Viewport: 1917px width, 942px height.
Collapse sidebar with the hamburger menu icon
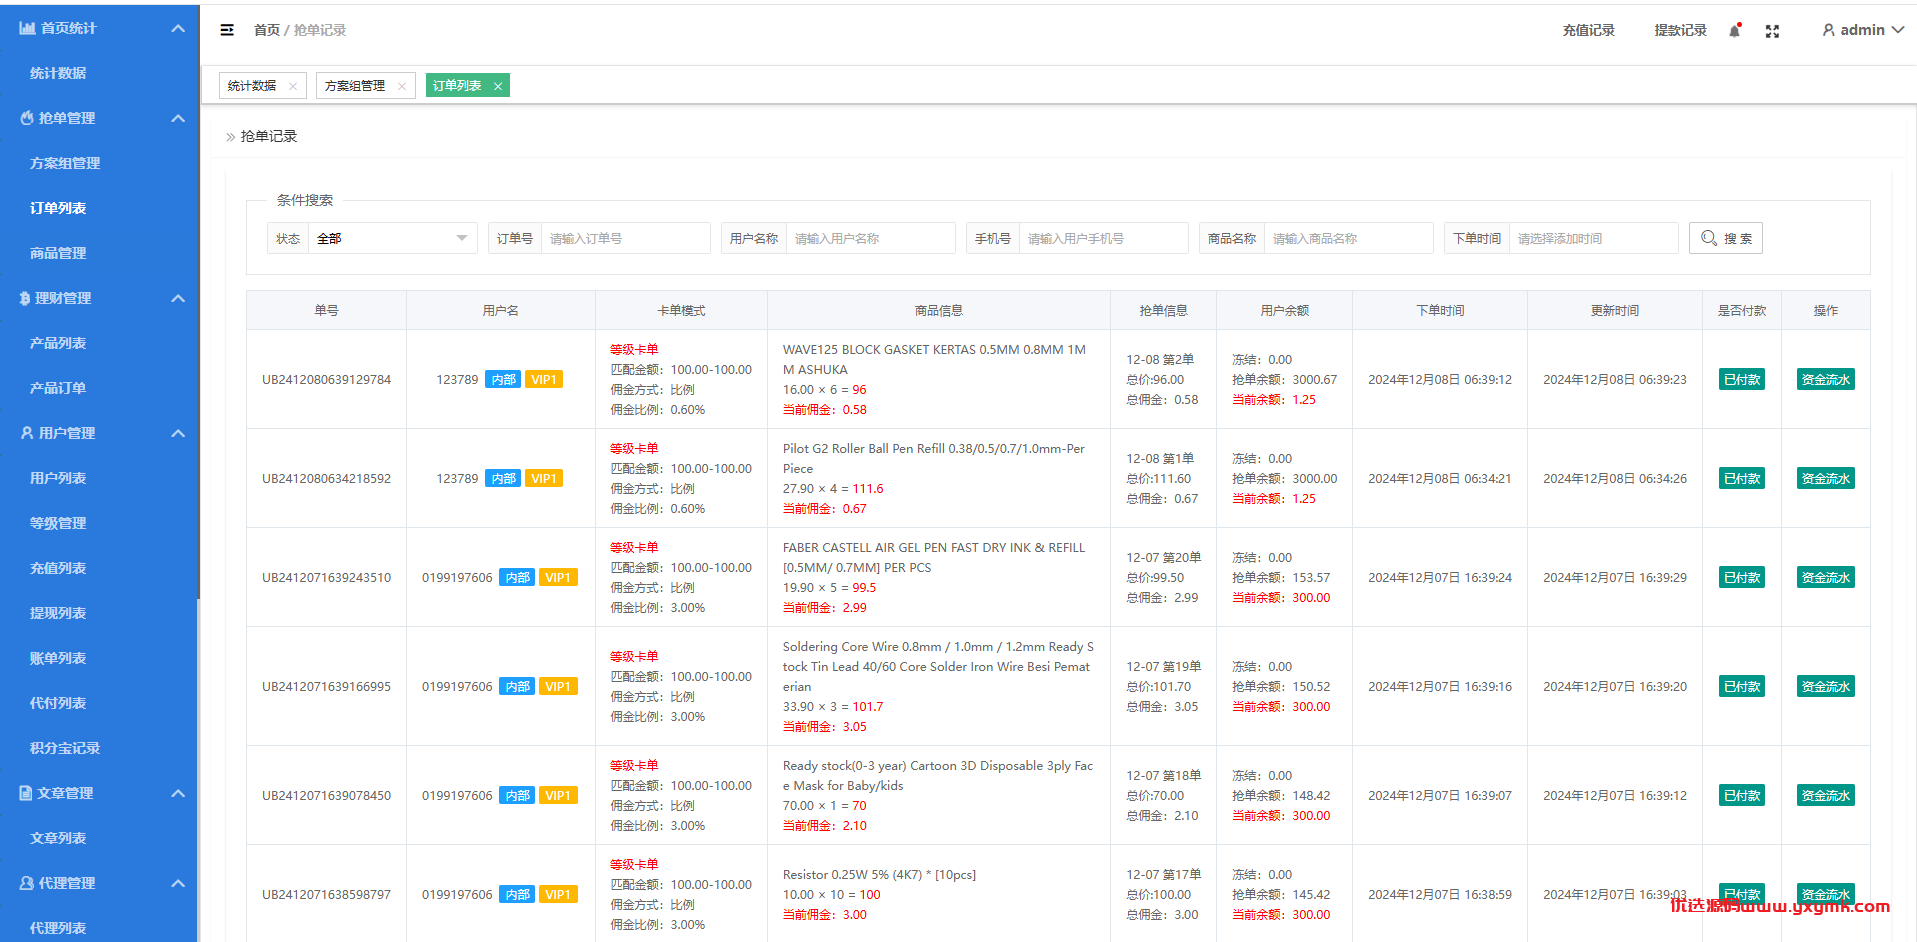pyautogui.click(x=227, y=30)
